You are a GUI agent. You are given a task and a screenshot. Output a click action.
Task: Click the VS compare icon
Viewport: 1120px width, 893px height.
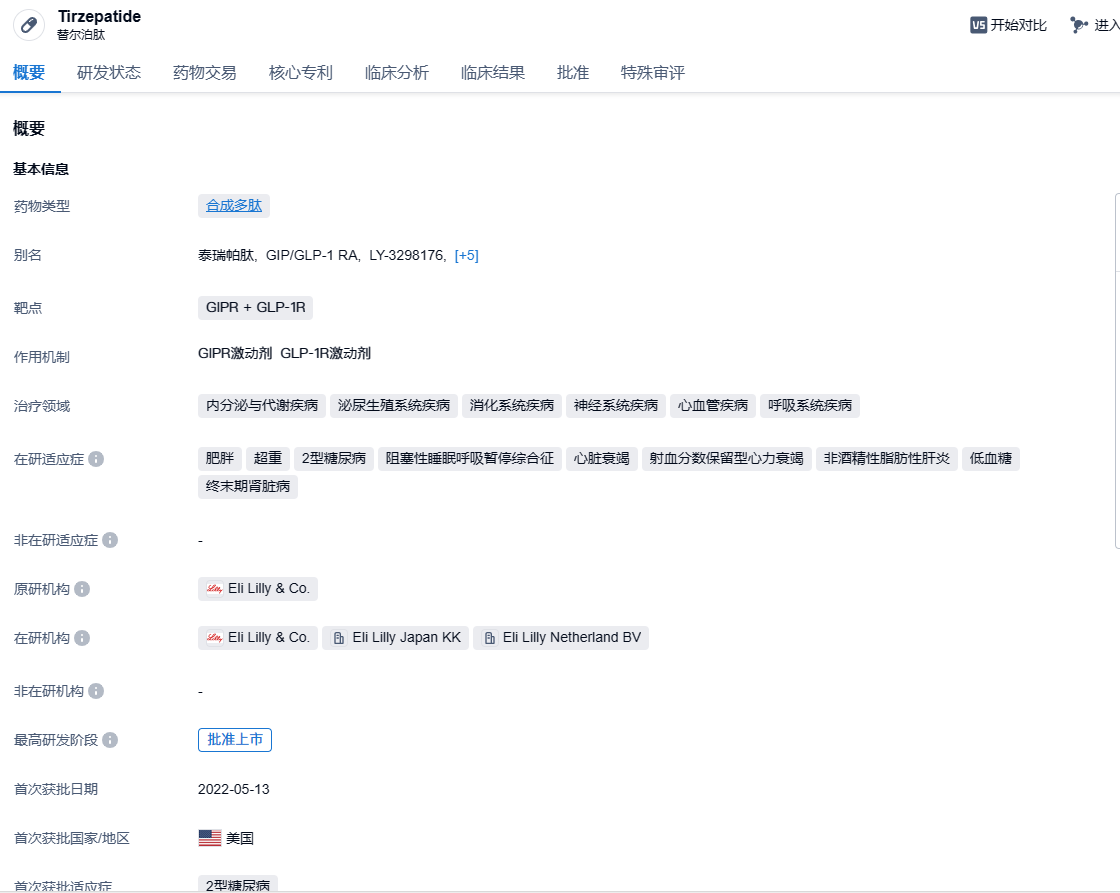point(978,25)
